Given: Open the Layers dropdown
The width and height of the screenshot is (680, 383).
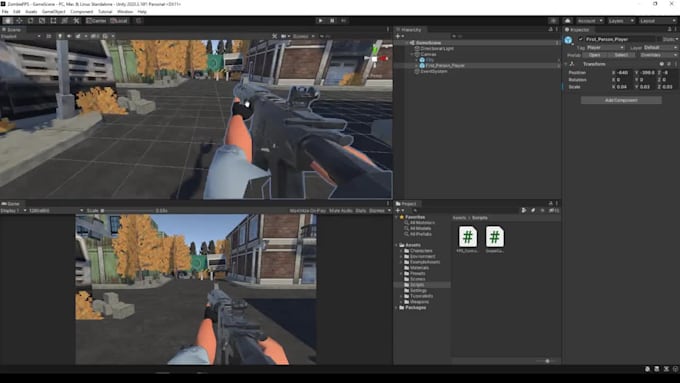Looking at the screenshot, I should (x=621, y=21).
